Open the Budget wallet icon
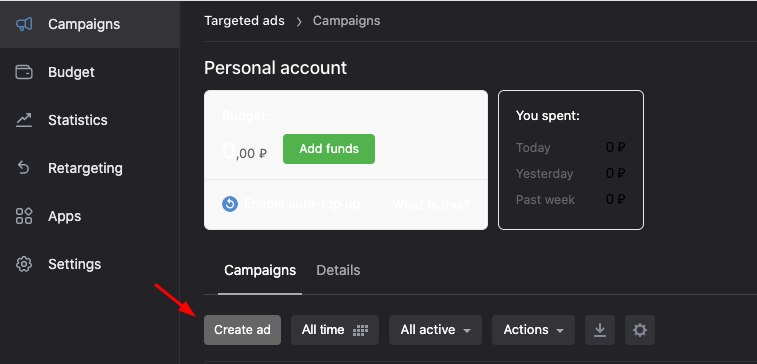The height and width of the screenshot is (364, 757). pyautogui.click(x=24, y=72)
